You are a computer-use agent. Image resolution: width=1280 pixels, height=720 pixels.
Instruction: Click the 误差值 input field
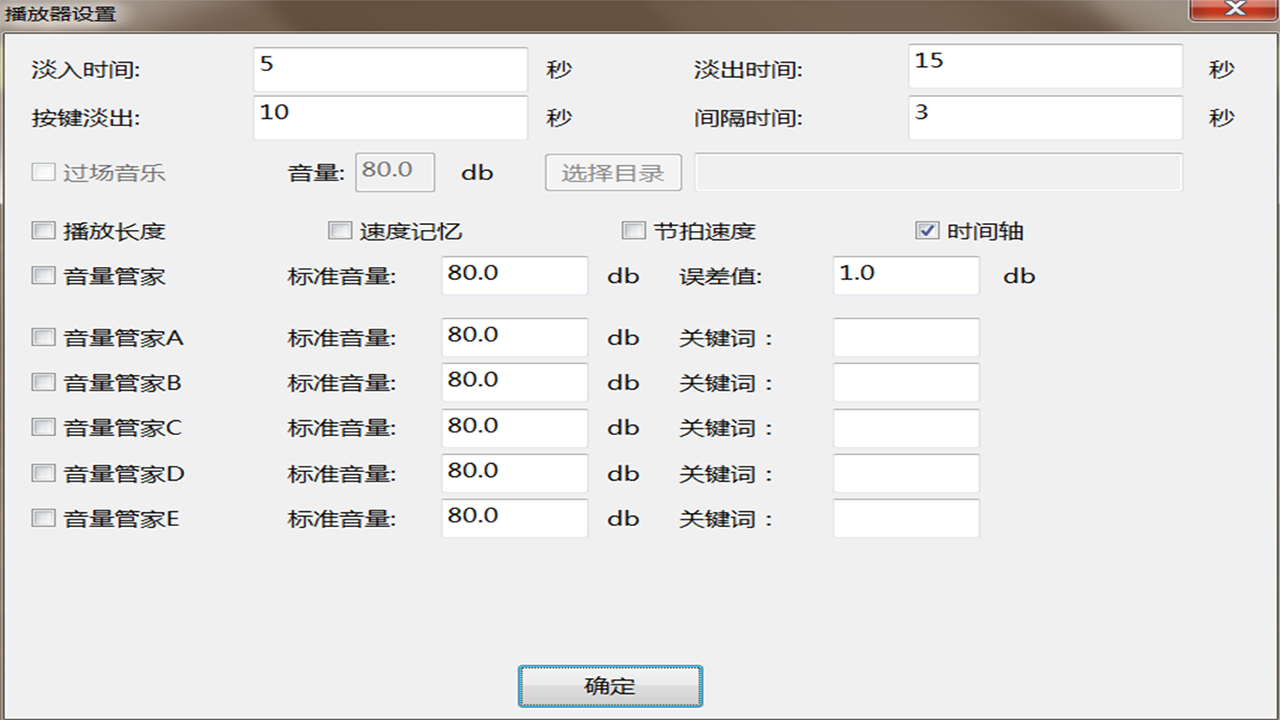click(905, 275)
